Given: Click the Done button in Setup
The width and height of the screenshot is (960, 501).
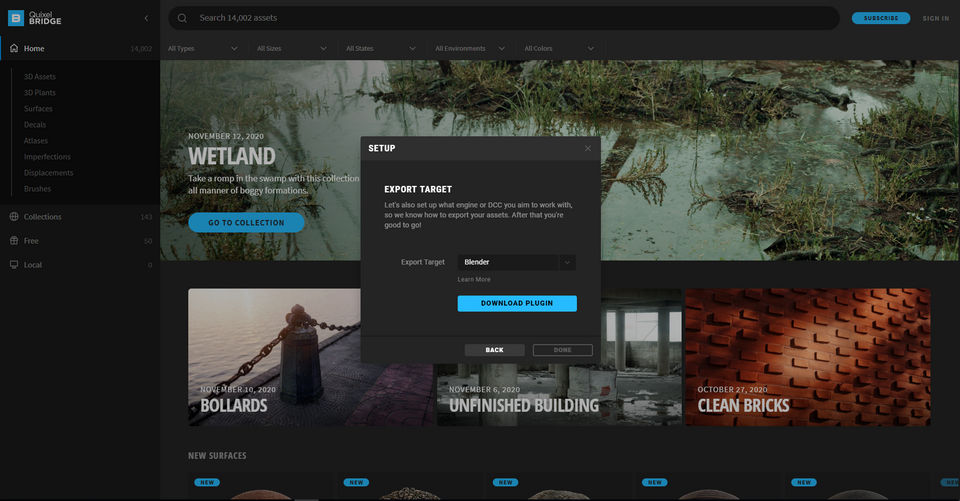Looking at the screenshot, I should (x=563, y=350).
